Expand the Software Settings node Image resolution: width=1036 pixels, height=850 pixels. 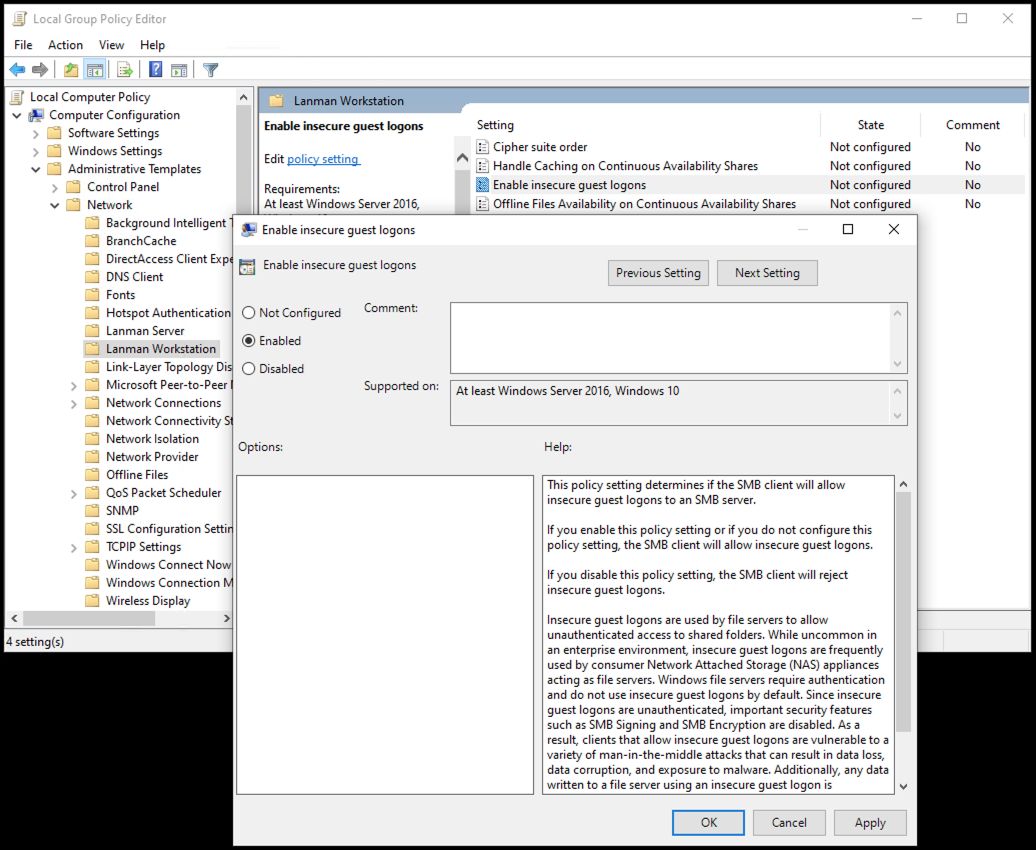click(36, 134)
